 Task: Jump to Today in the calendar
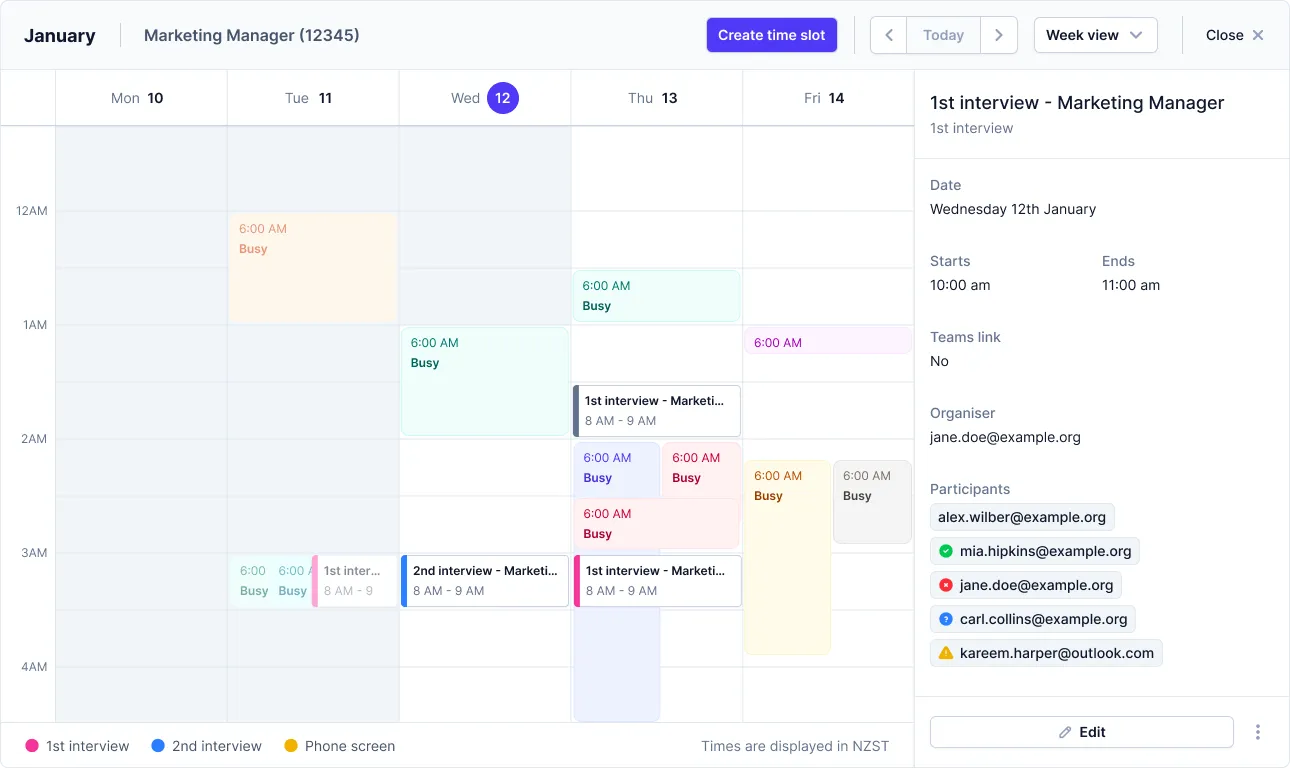943,35
